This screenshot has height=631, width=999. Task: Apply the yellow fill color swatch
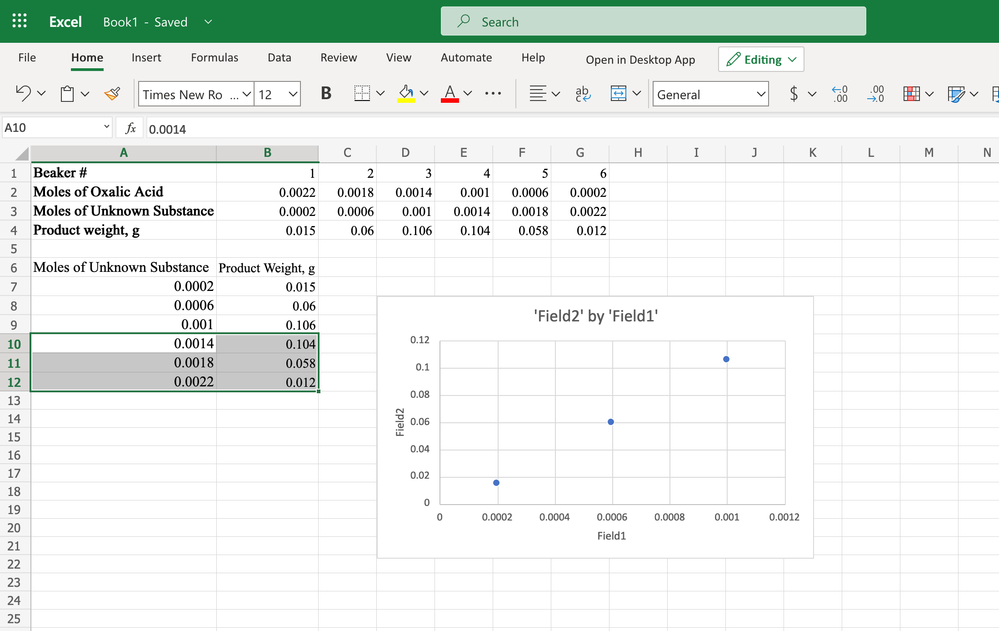click(406, 94)
